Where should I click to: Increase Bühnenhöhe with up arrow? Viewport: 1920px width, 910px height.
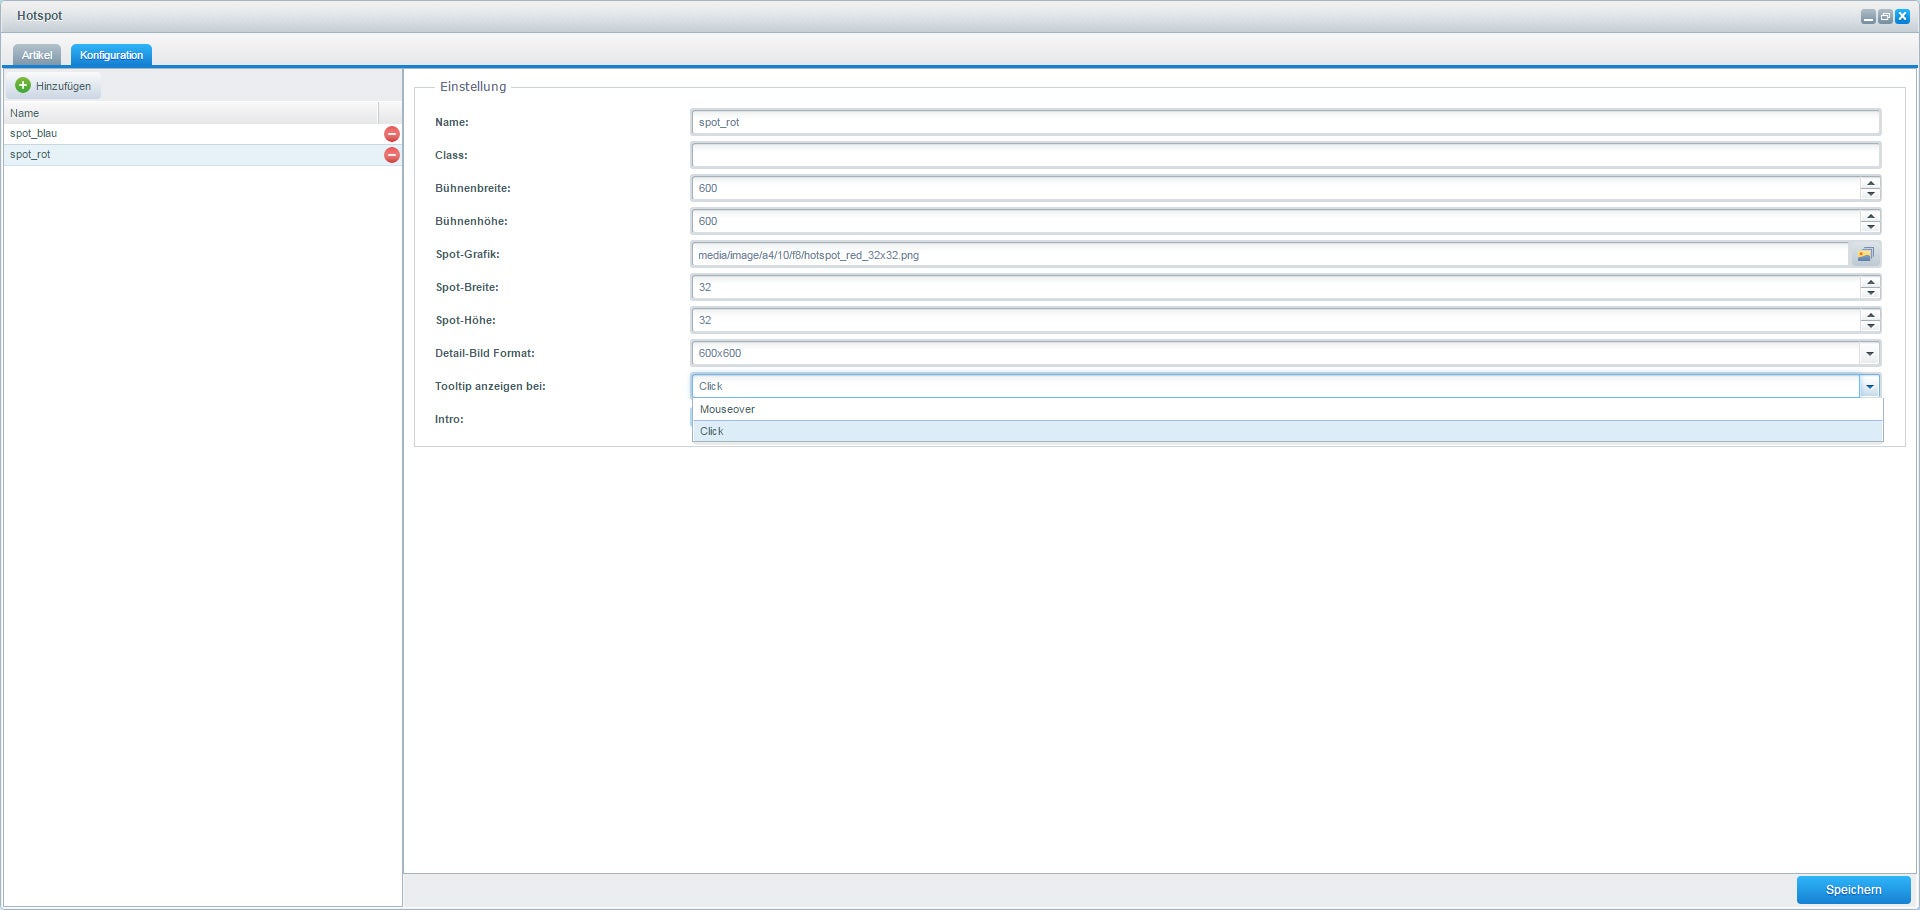(1870, 216)
